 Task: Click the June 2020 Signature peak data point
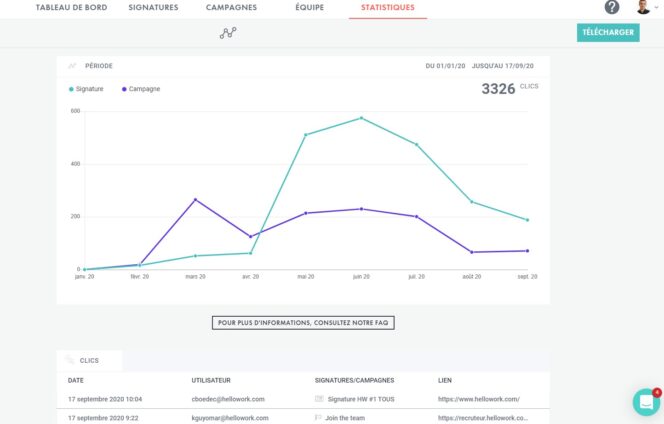[x=361, y=118]
